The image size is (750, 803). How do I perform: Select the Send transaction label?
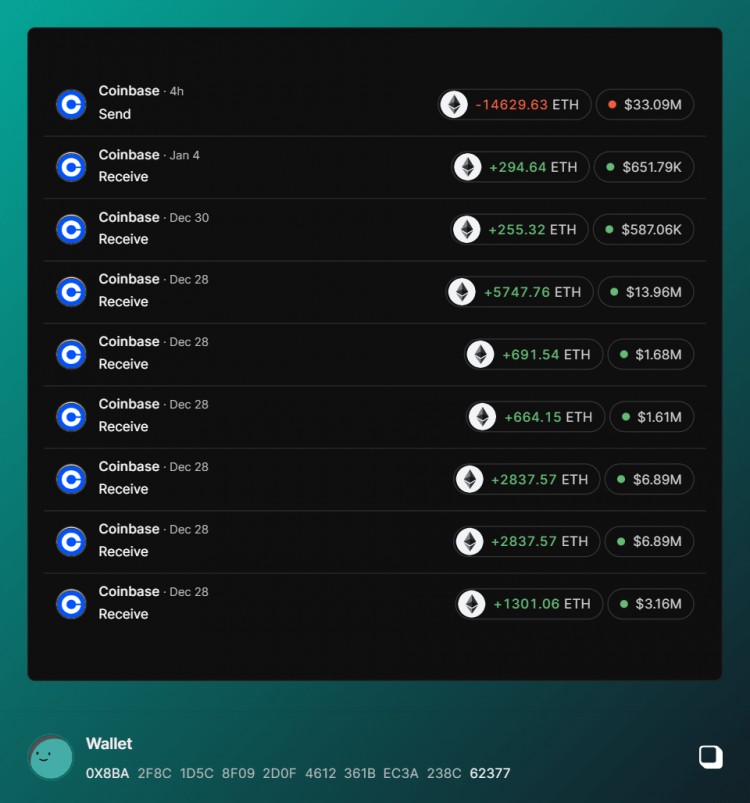[114, 114]
